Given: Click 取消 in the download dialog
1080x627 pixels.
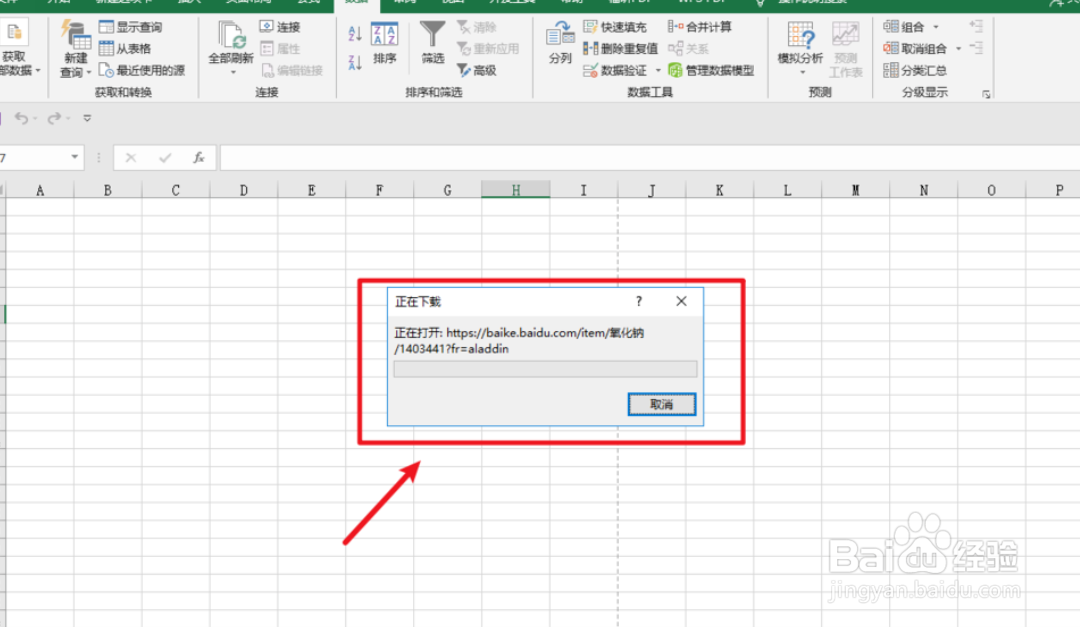Looking at the screenshot, I should pyautogui.click(x=661, y=404).
